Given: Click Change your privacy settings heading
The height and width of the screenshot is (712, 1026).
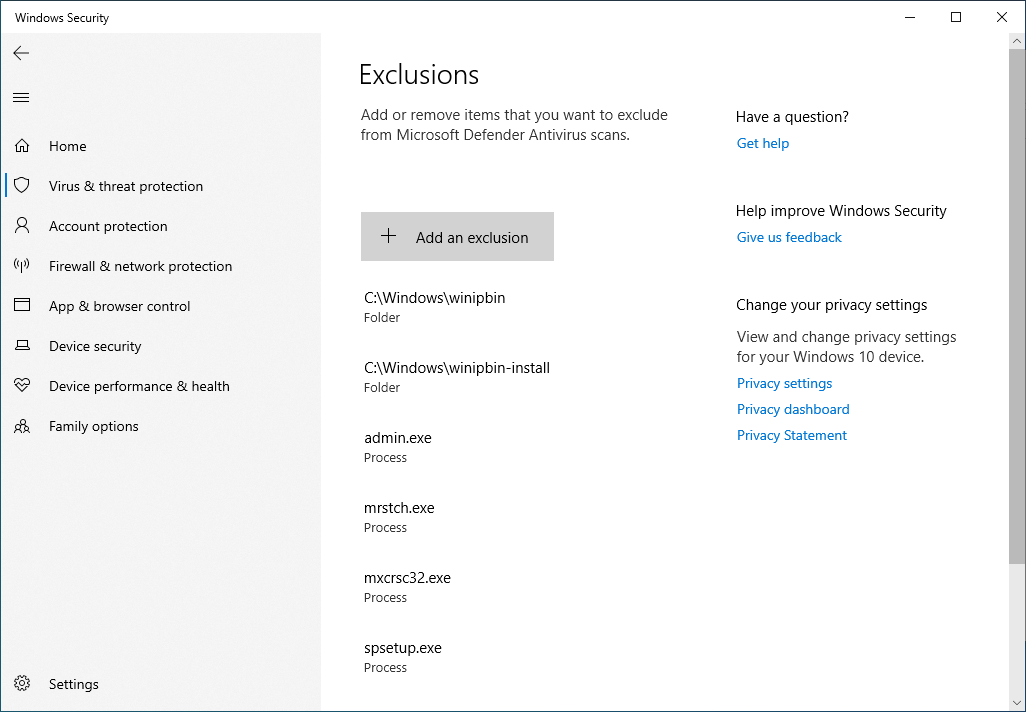Looking at the screenshot, I should pyautogui.click(x=831, y=305).
